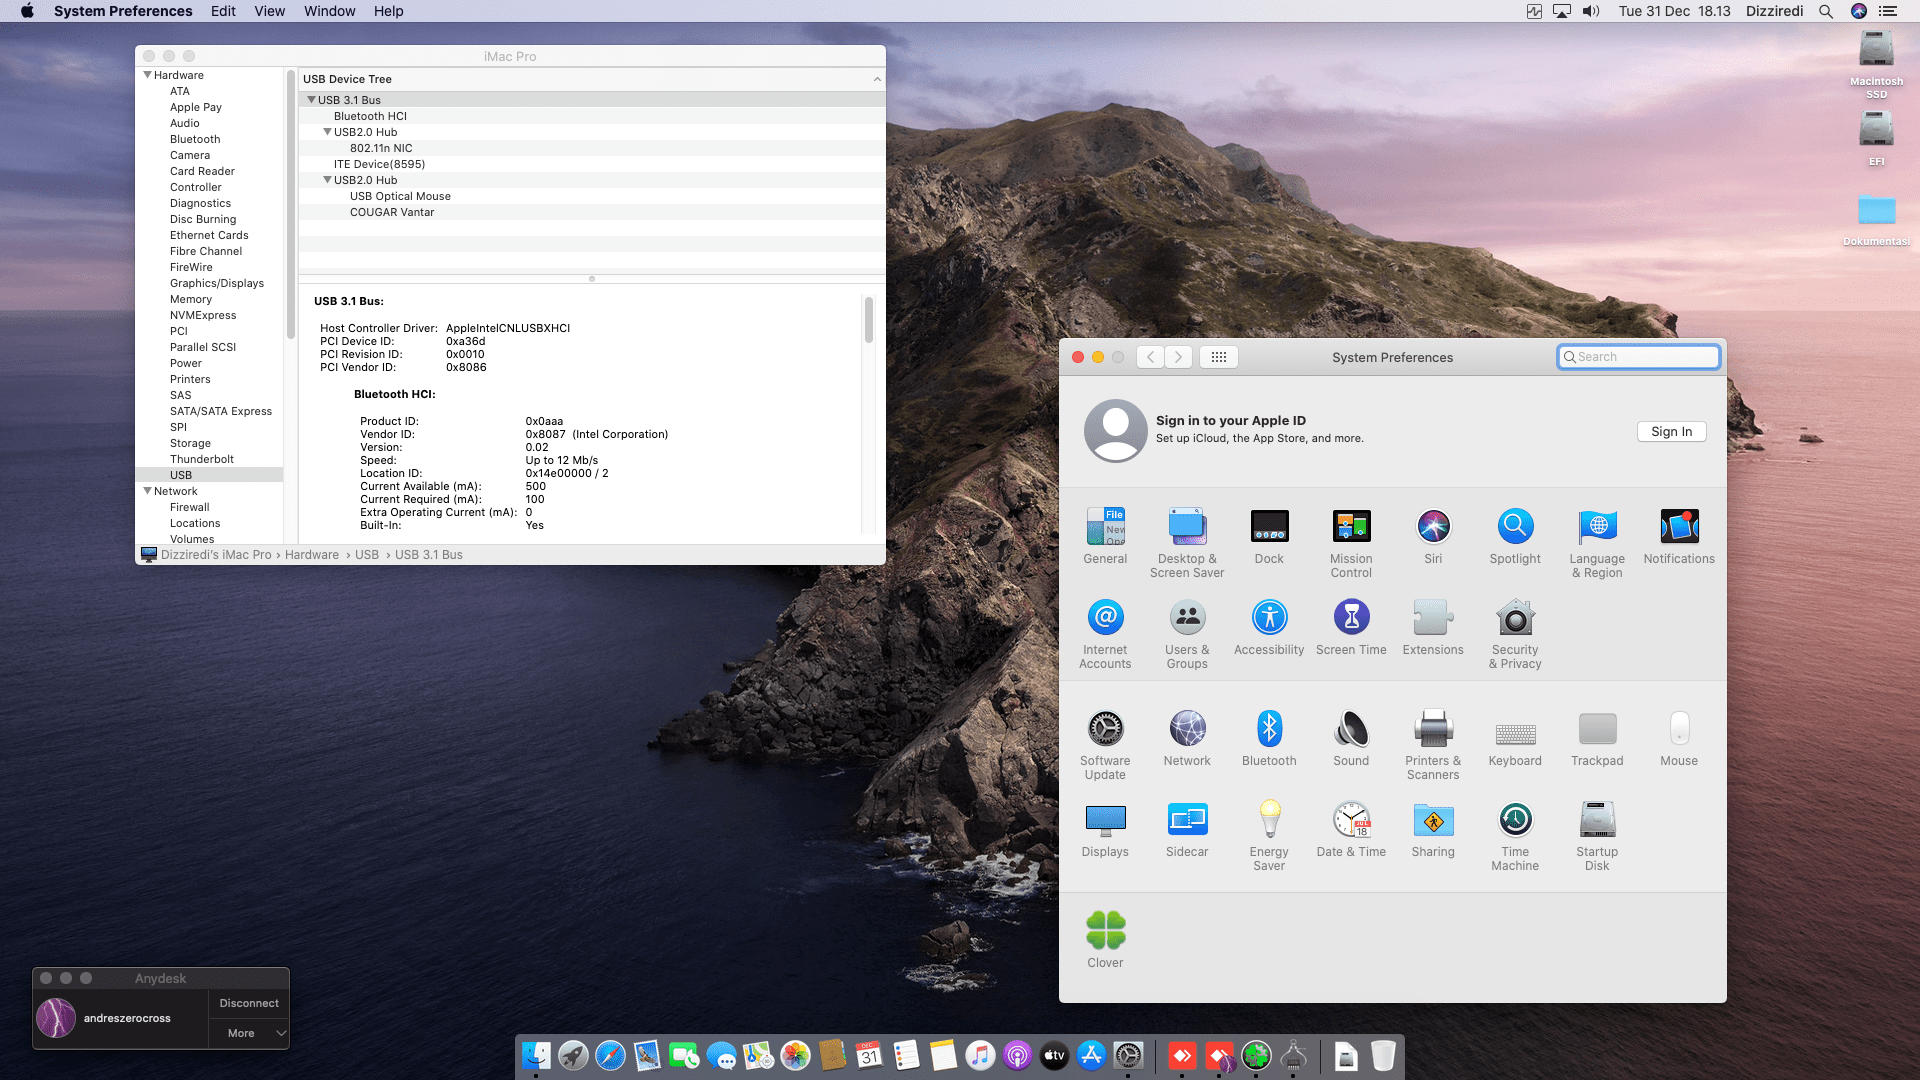Select Thunderbolt in the hardware list
Image resolution: width=1920 pixels, height=1080 pixels.
202,459
